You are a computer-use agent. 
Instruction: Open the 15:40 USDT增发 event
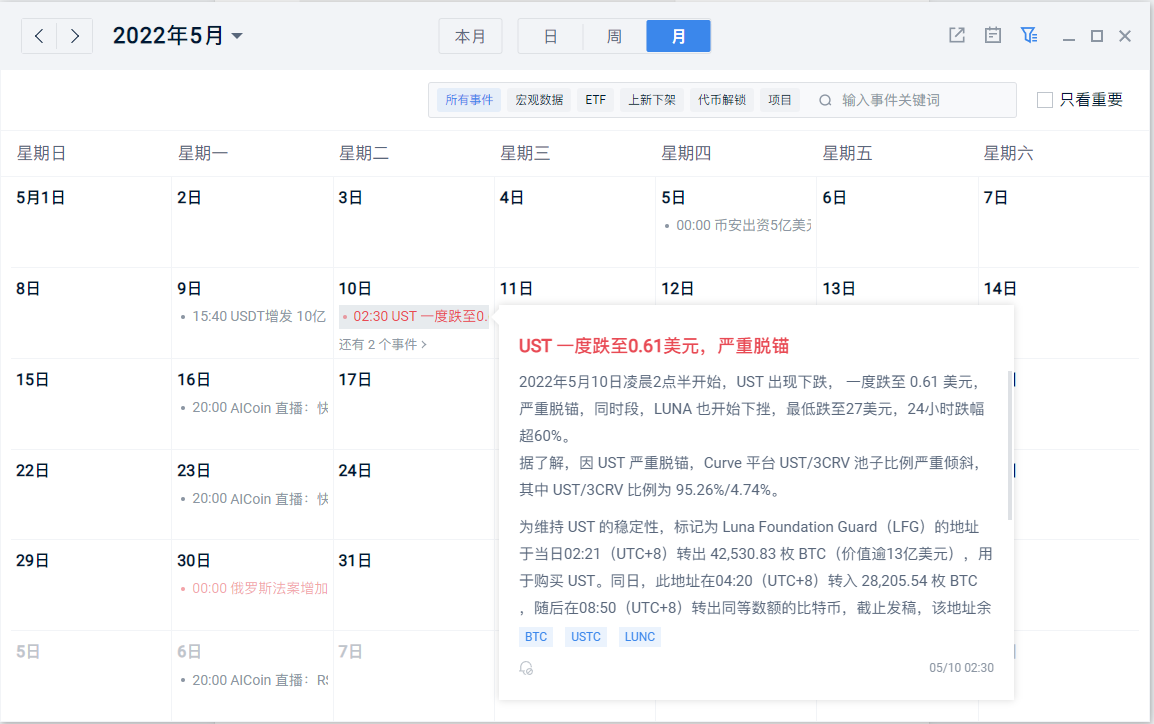pyautogui.click(x=253, y=316)
